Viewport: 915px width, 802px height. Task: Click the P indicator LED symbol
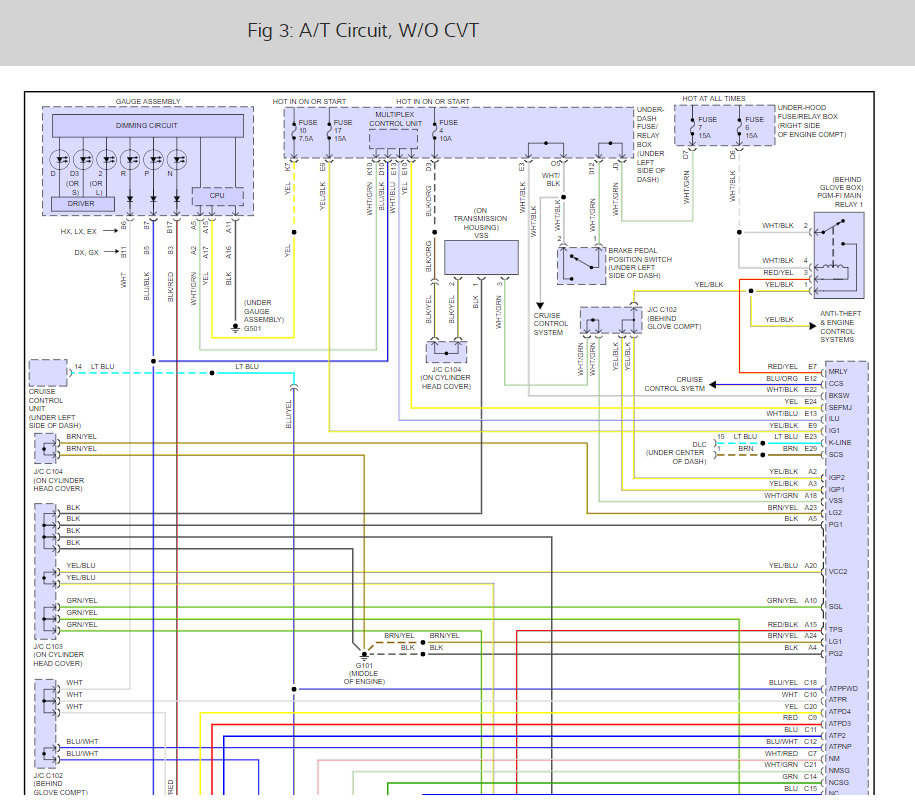[153, 159]
